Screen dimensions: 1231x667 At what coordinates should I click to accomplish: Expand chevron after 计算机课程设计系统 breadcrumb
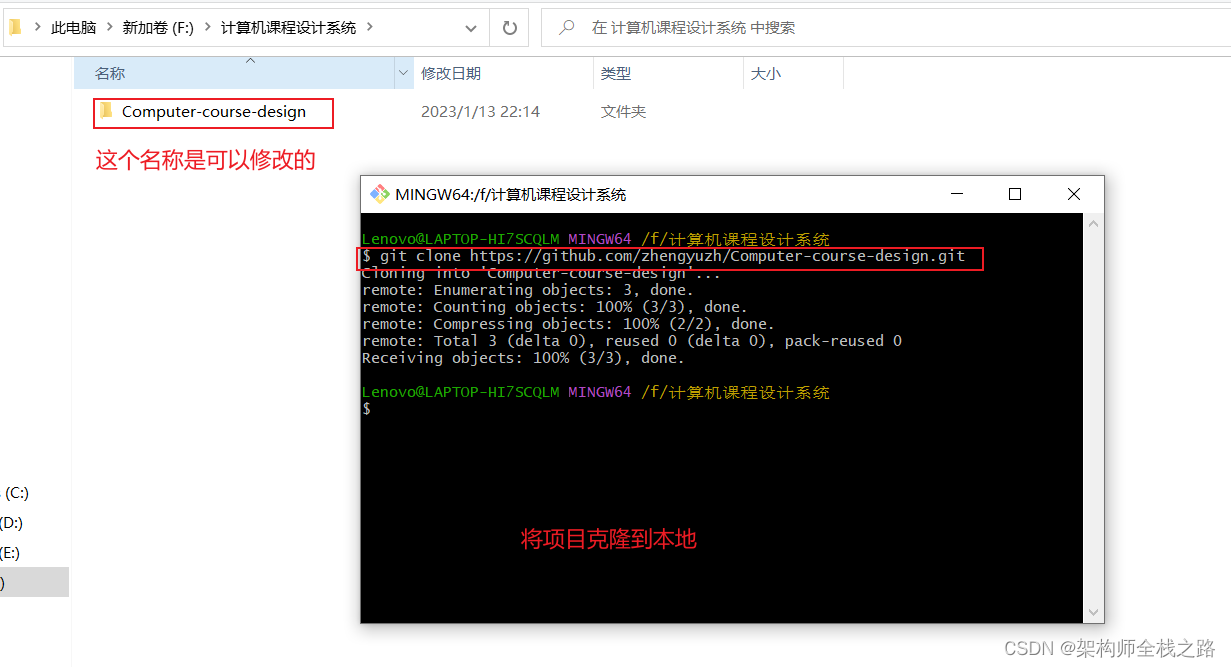click(x=369, y=28)
